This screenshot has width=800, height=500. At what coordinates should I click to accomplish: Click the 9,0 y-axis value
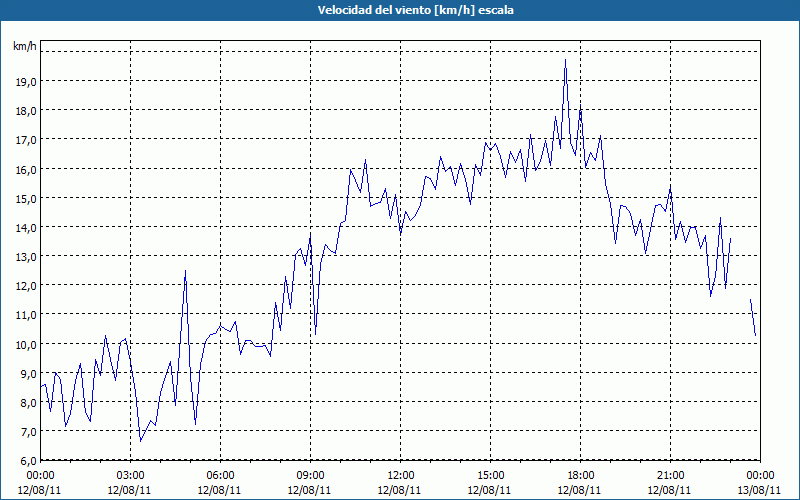click(x=28, y=373)
